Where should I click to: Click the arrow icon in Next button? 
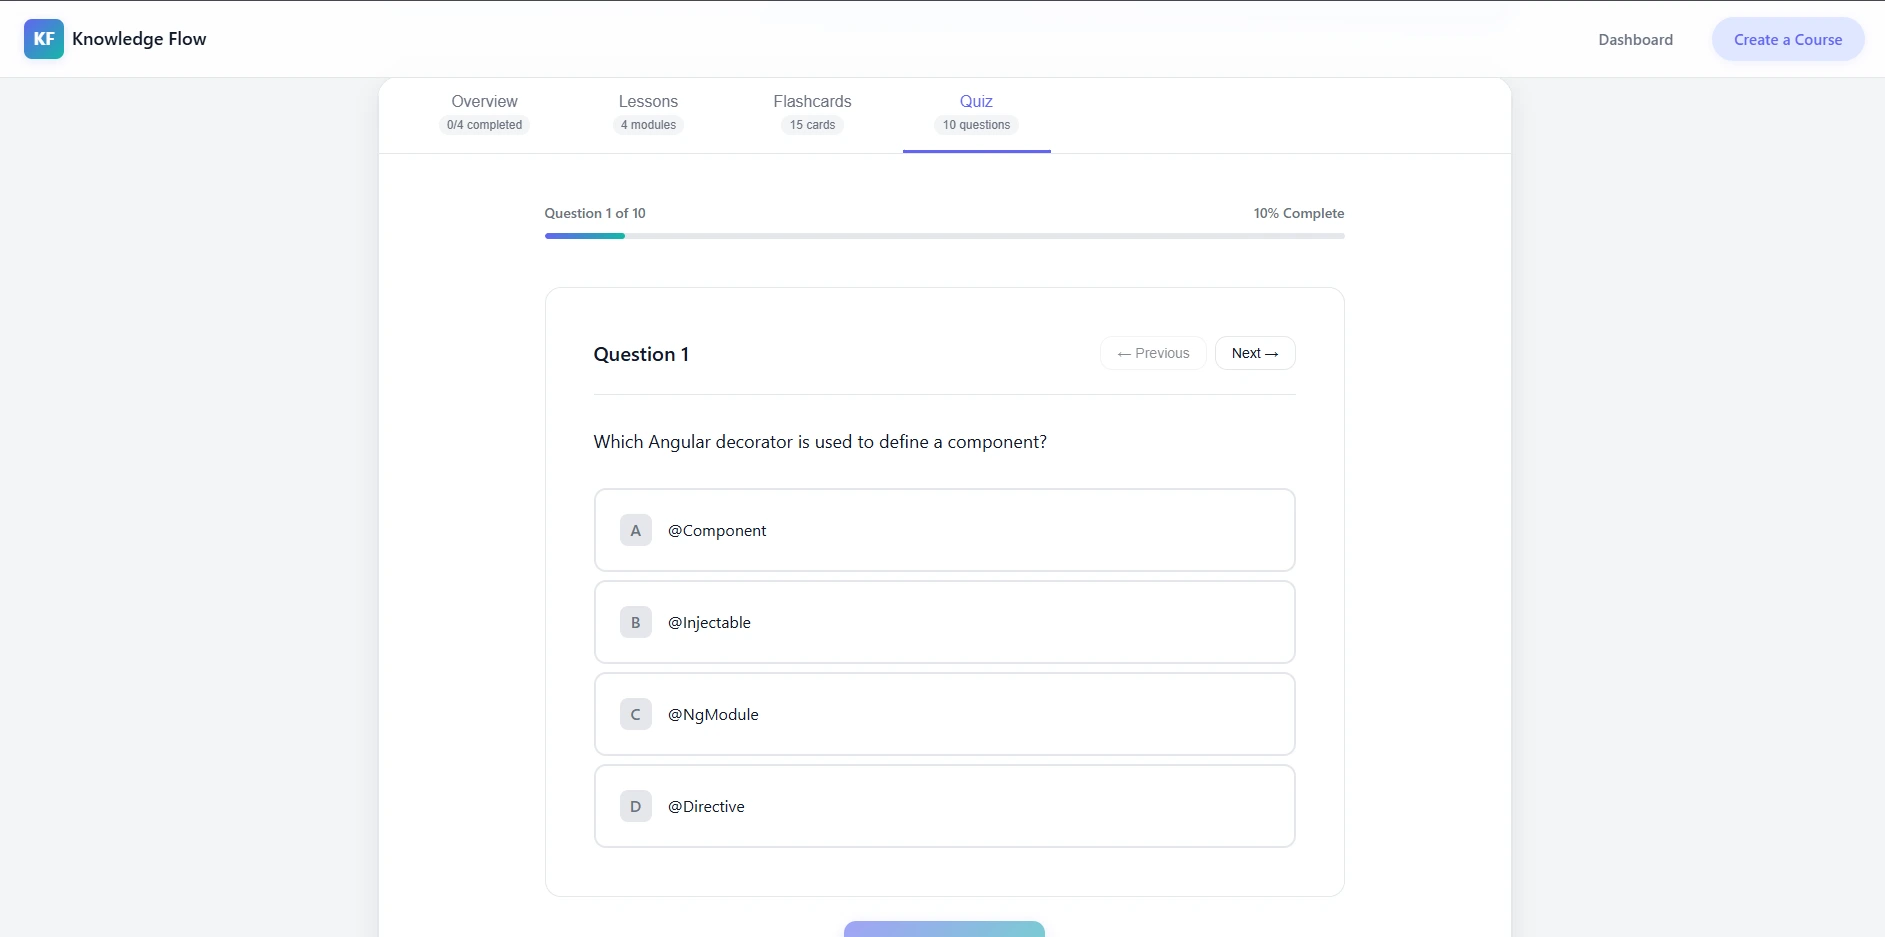(x=1273, y=353)
